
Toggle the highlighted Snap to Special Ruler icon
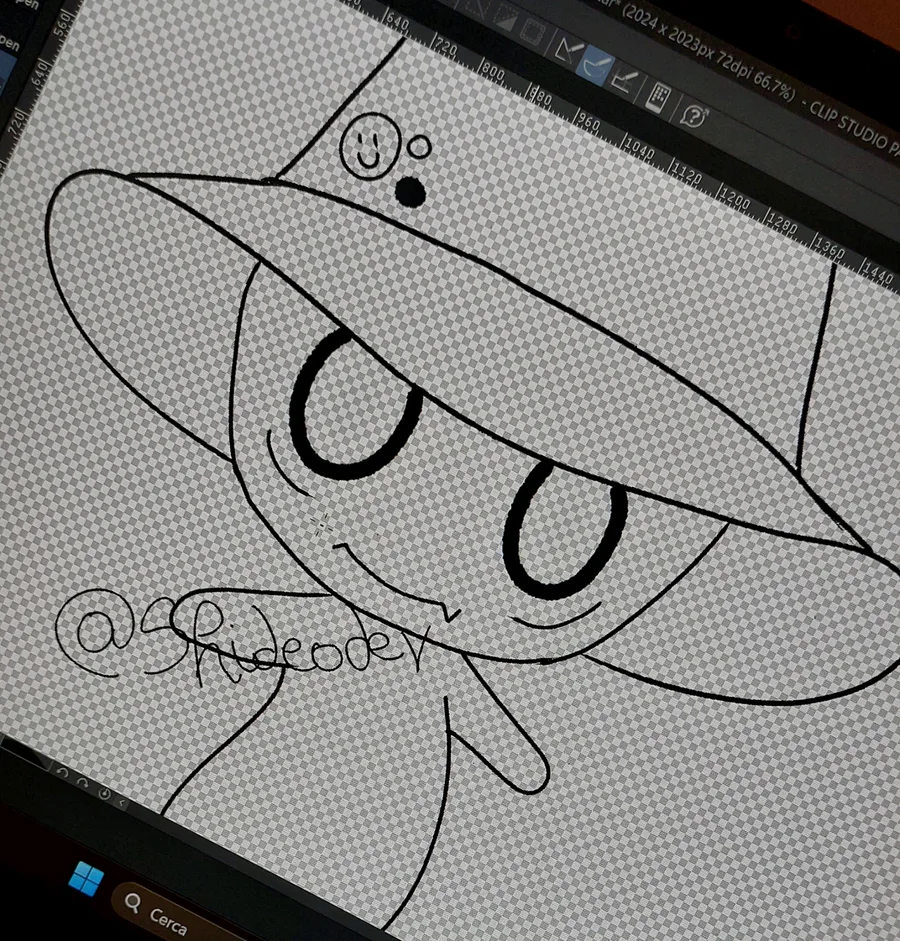(594, 65)
